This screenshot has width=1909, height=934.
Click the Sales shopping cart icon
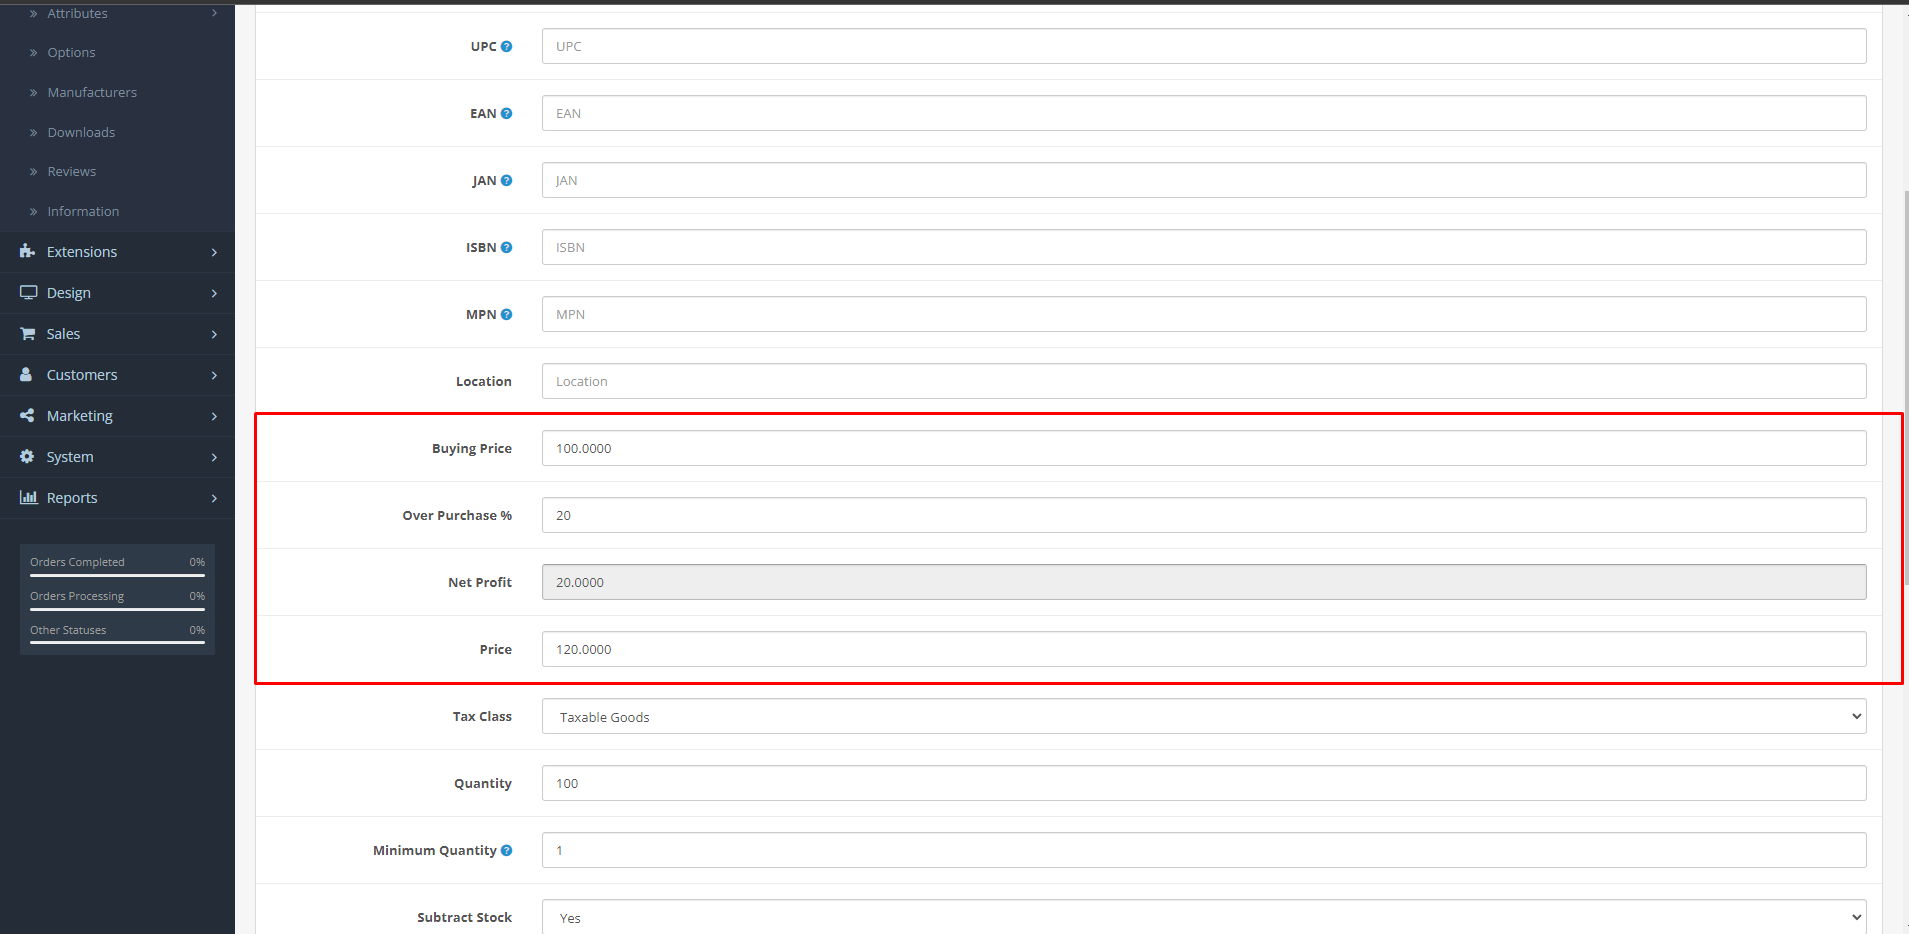click(27, 333)
